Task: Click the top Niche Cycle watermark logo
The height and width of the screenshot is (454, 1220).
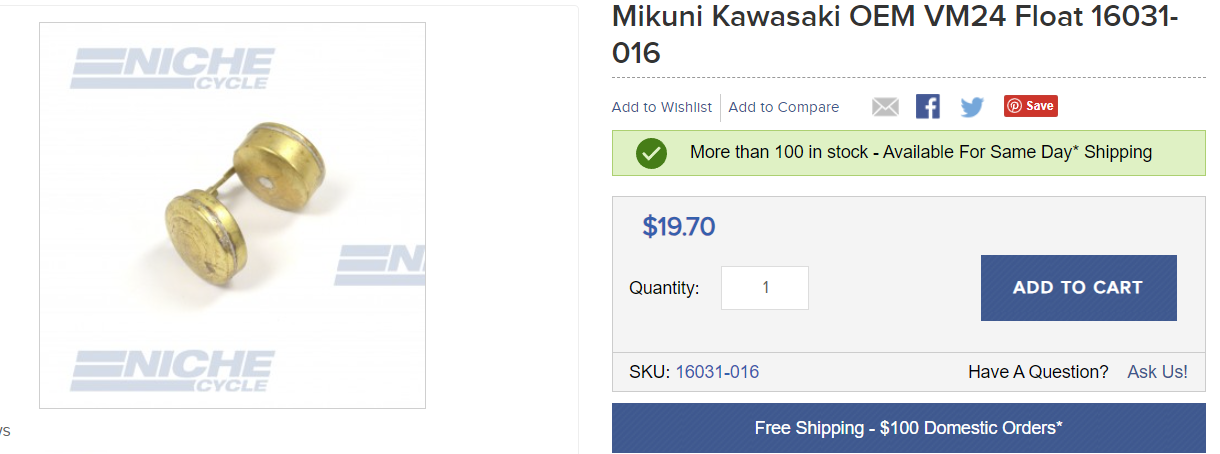Action: (172, 70)
